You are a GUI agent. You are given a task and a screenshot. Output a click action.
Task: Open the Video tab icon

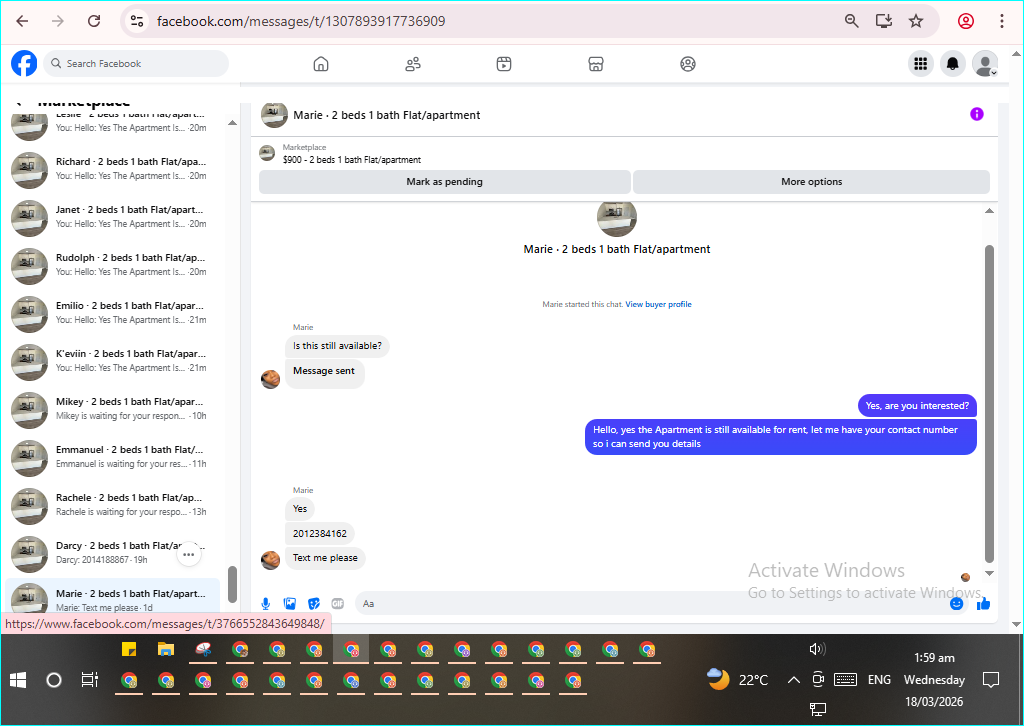[x=504, y=64]
